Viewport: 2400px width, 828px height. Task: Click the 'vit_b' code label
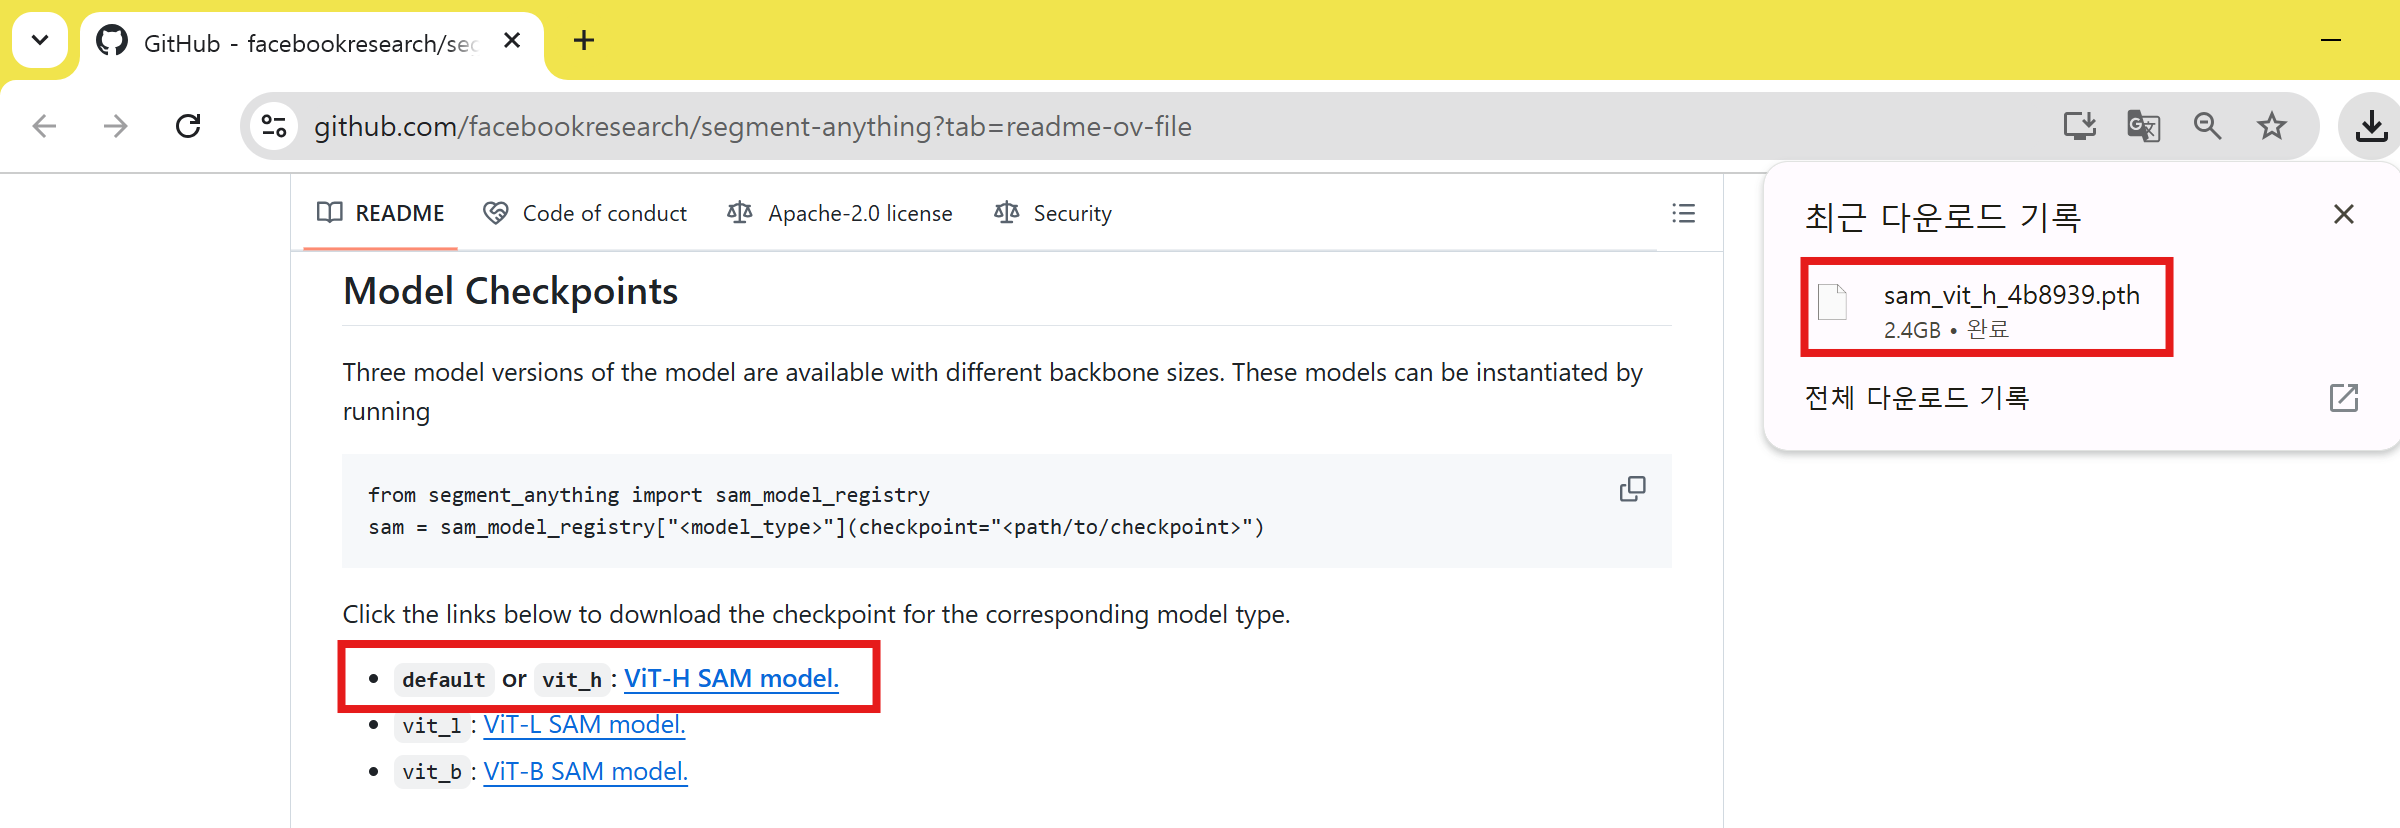pyautogui.click(x=431, y=772)
